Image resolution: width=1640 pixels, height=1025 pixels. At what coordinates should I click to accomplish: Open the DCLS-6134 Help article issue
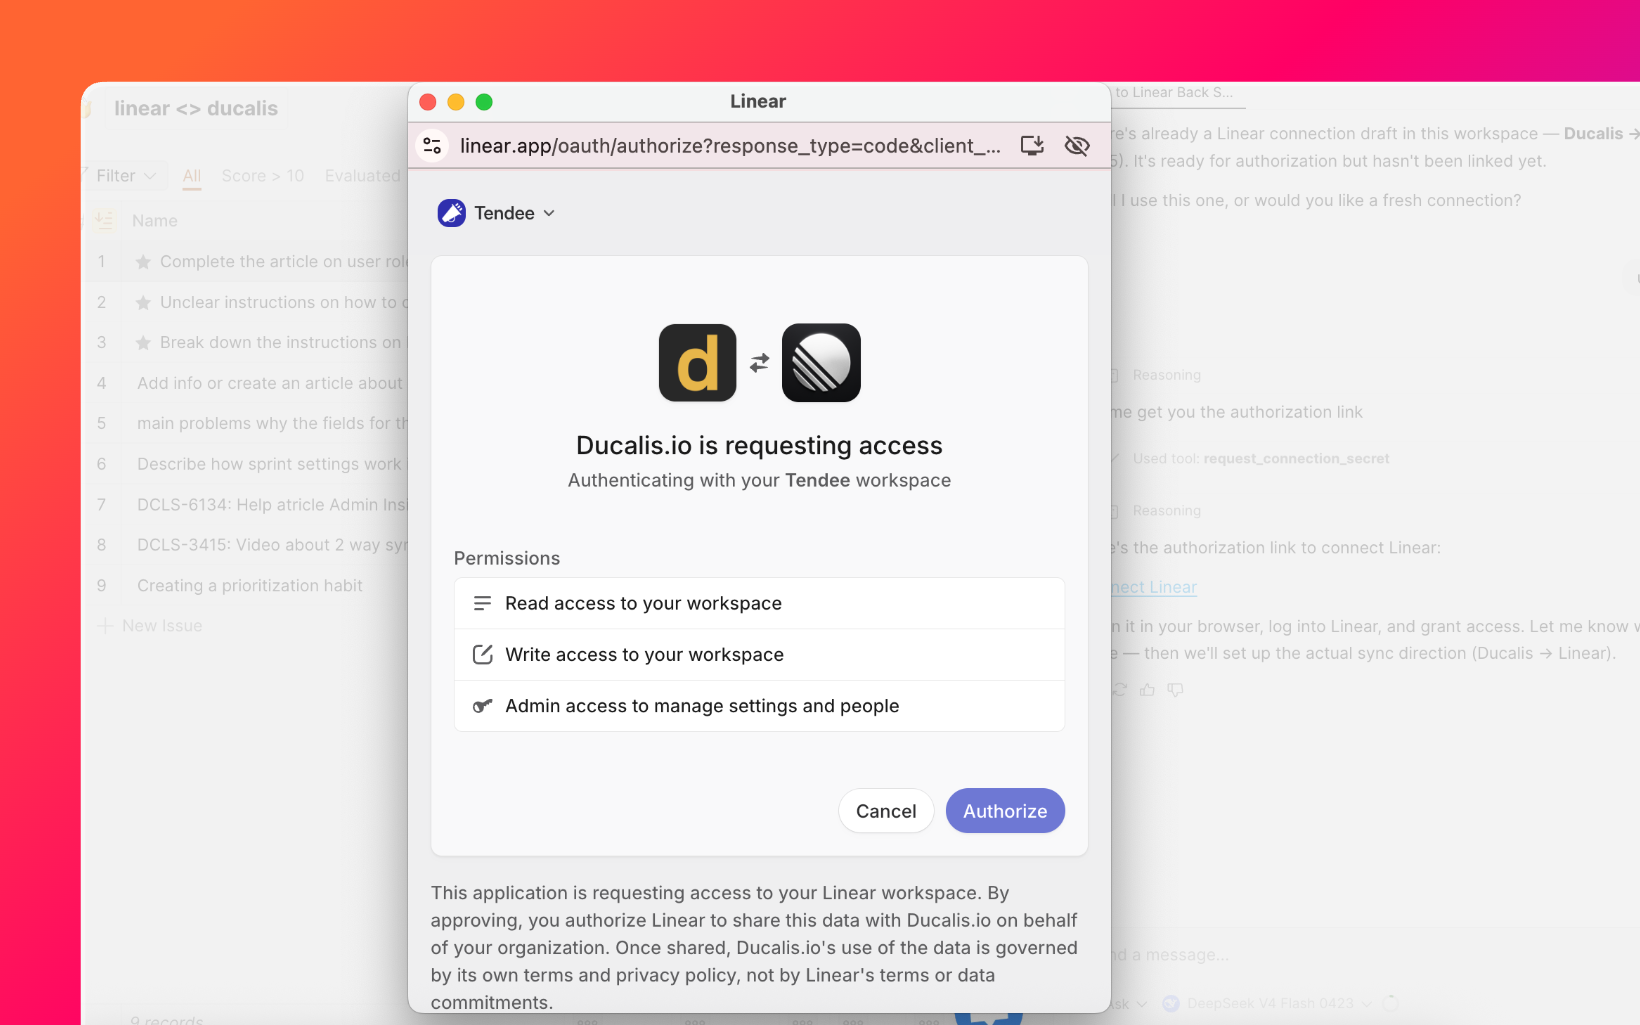[x=272, y=505]
